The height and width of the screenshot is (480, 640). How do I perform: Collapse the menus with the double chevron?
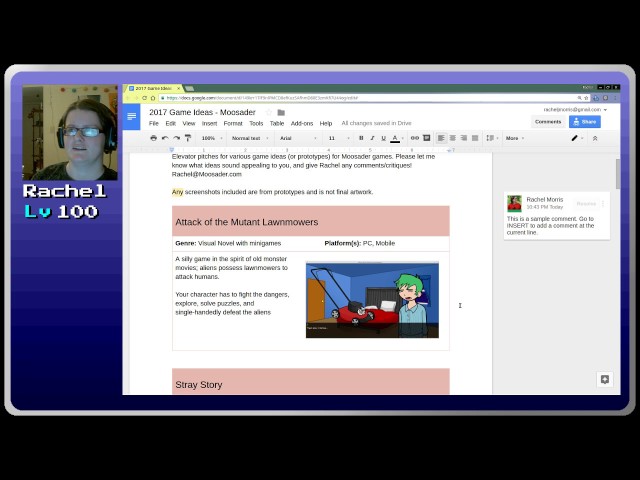(595, 138)
